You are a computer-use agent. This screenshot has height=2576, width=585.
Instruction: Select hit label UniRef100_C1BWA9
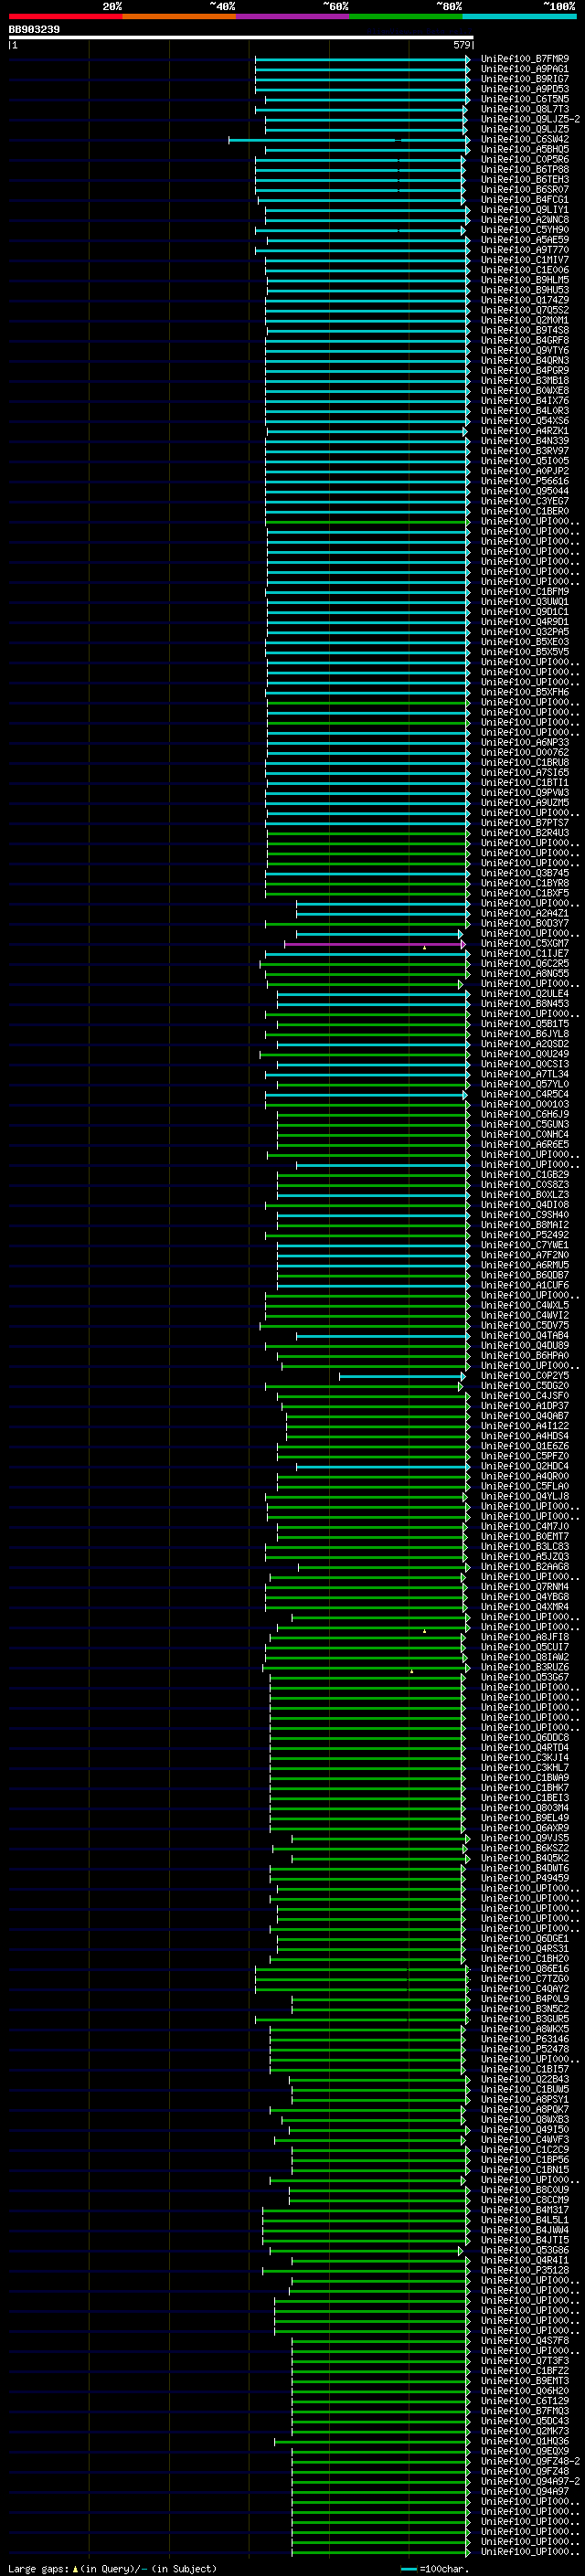[x=525, y=1778]
